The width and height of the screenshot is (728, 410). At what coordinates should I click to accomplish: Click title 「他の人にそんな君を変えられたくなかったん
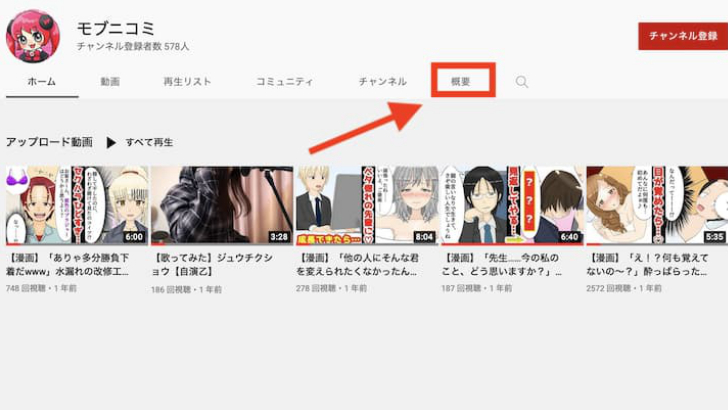coord(358,265)
